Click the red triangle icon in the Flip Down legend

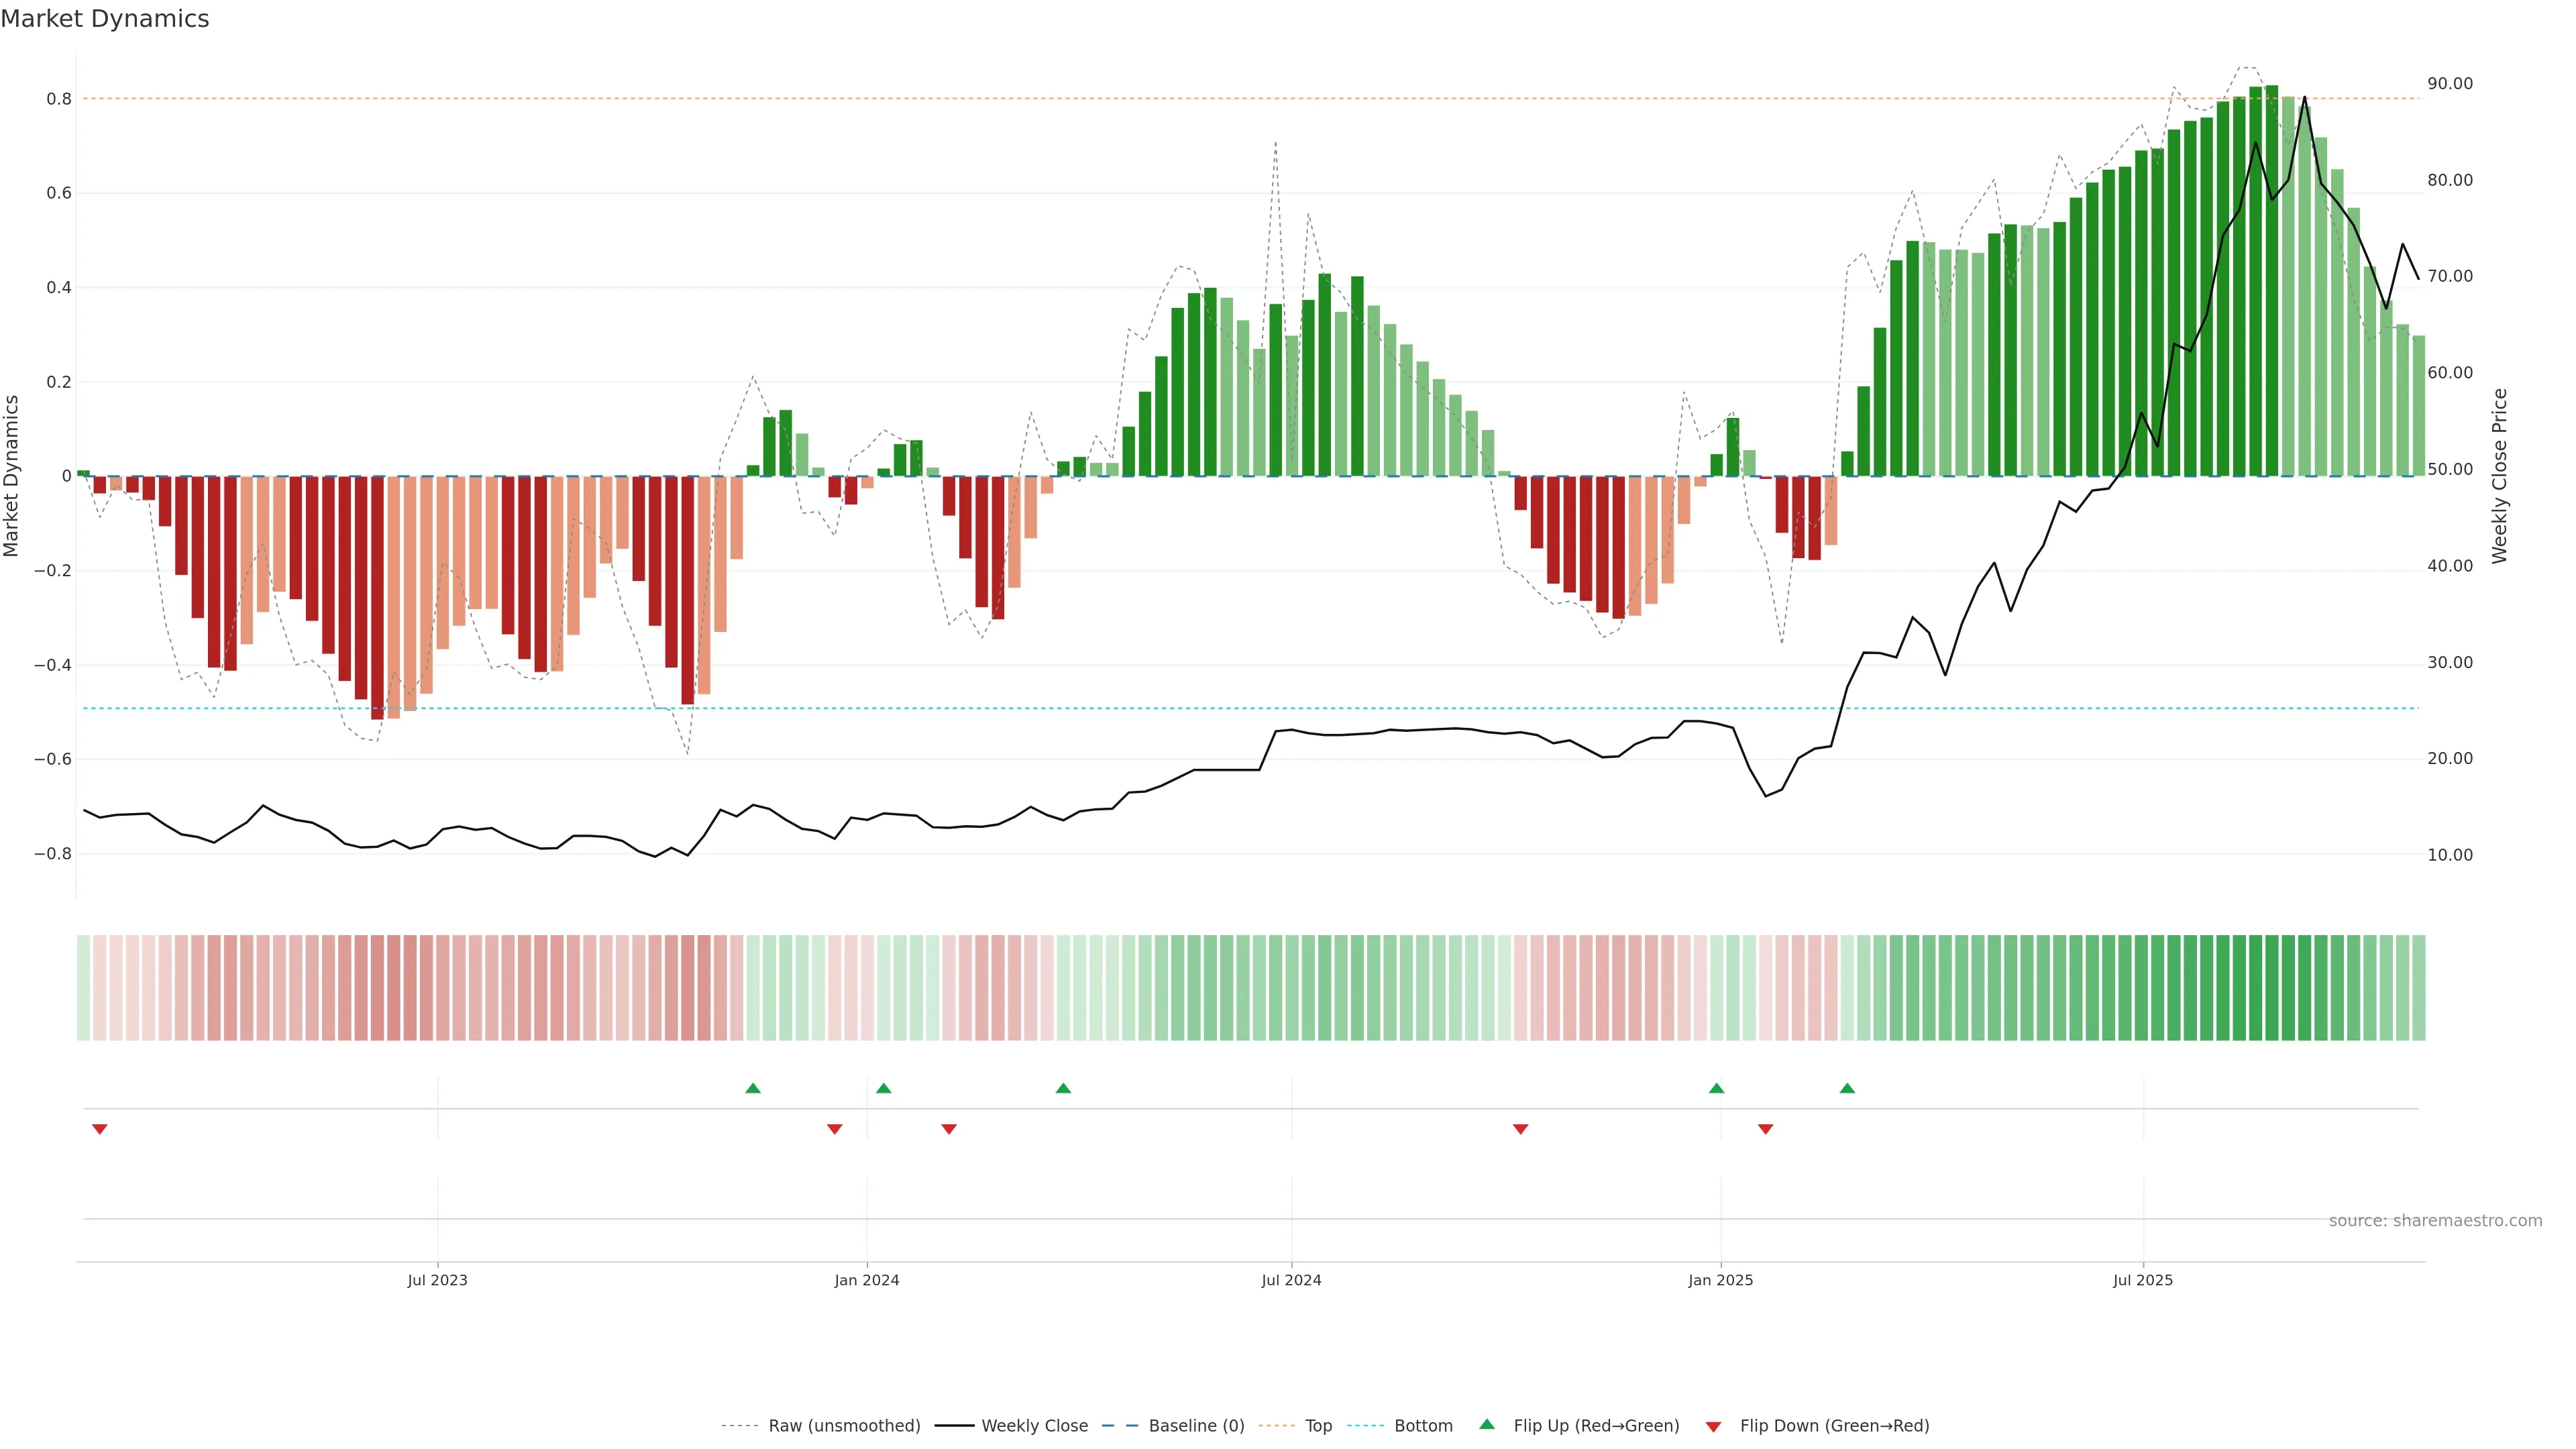tap(1713, 1427)
